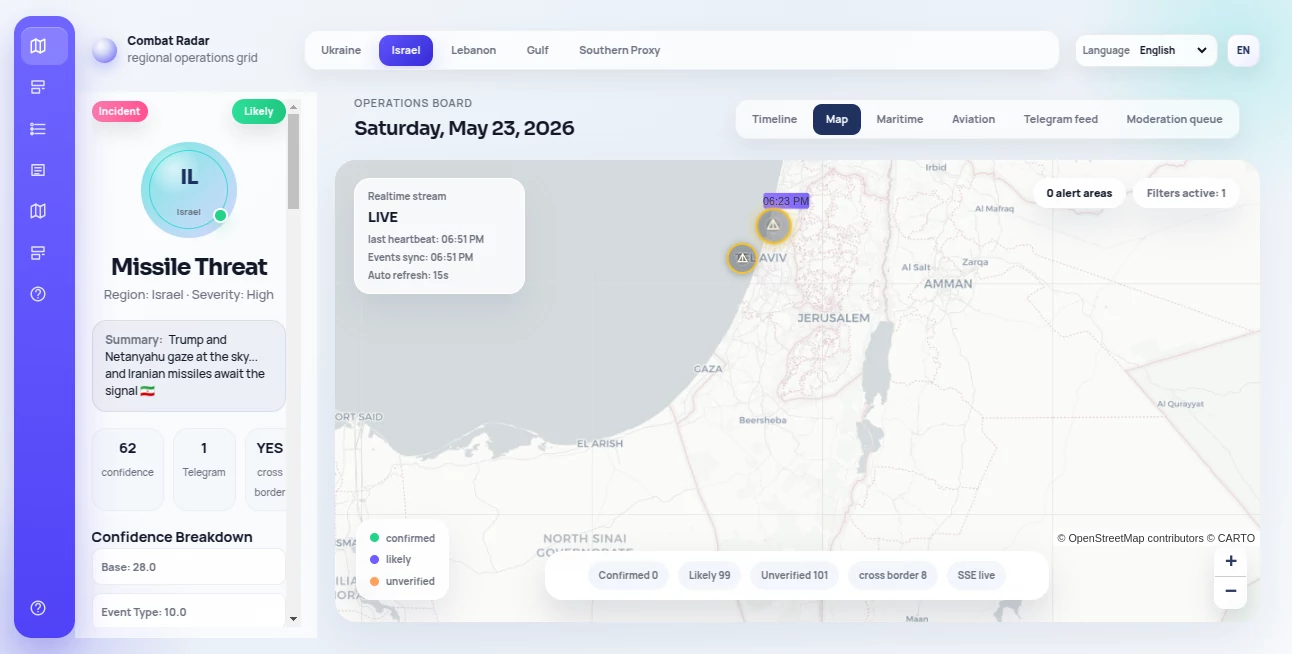Screen dimensions: 1292x654
Task: Switch to the Timeline view
Action: (x=775, y=119)
